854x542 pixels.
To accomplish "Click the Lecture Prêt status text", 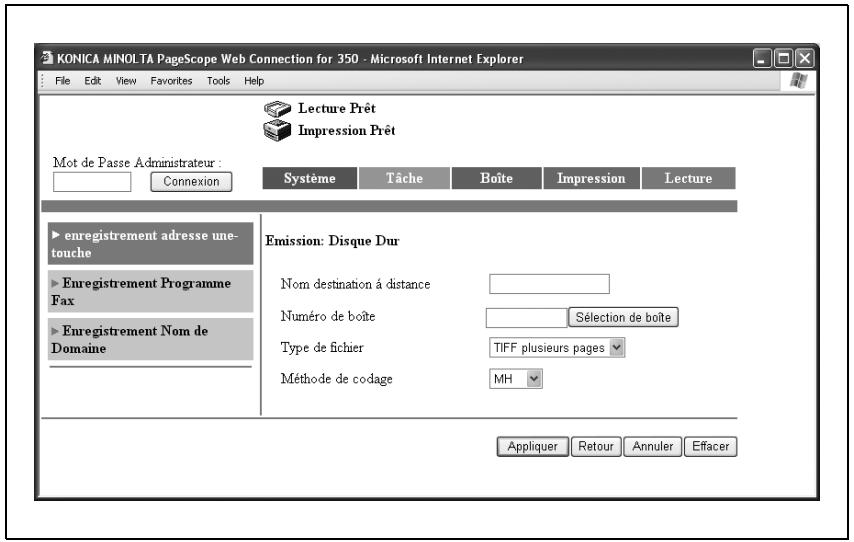I will (337, 108).
